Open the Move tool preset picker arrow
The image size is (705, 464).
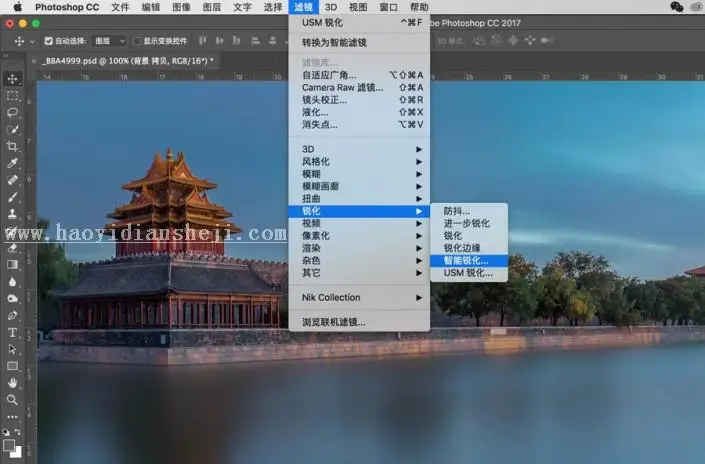[32, 41]
